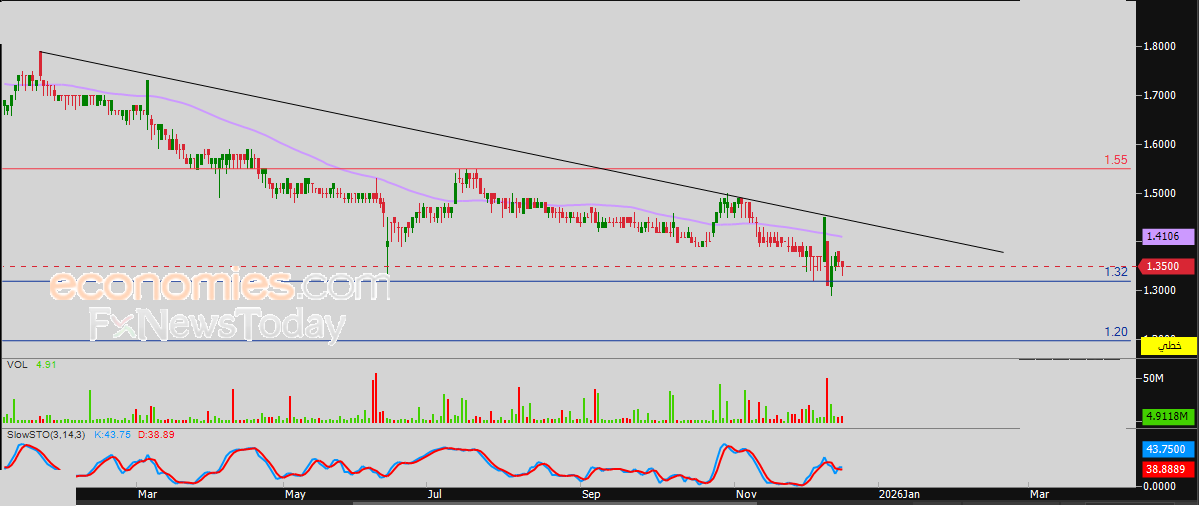Click the Mar label following 2026Jan

1039,495
